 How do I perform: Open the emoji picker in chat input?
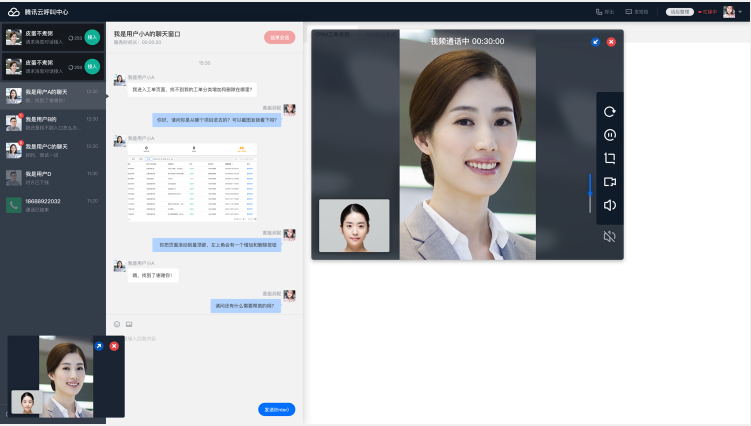click(117, 324)
